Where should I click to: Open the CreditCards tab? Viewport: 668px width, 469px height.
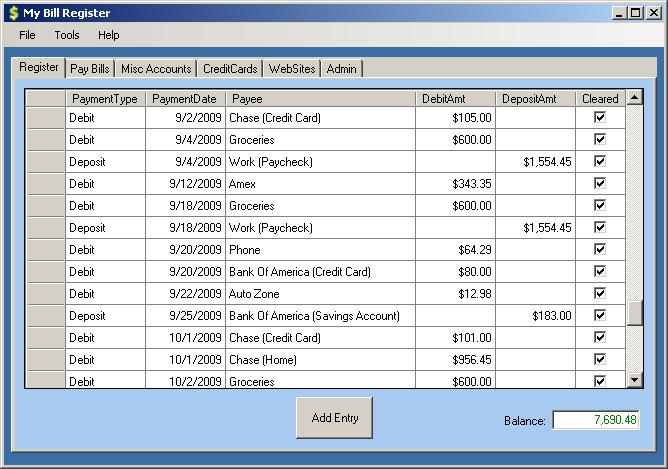click(x=230, y=69)
